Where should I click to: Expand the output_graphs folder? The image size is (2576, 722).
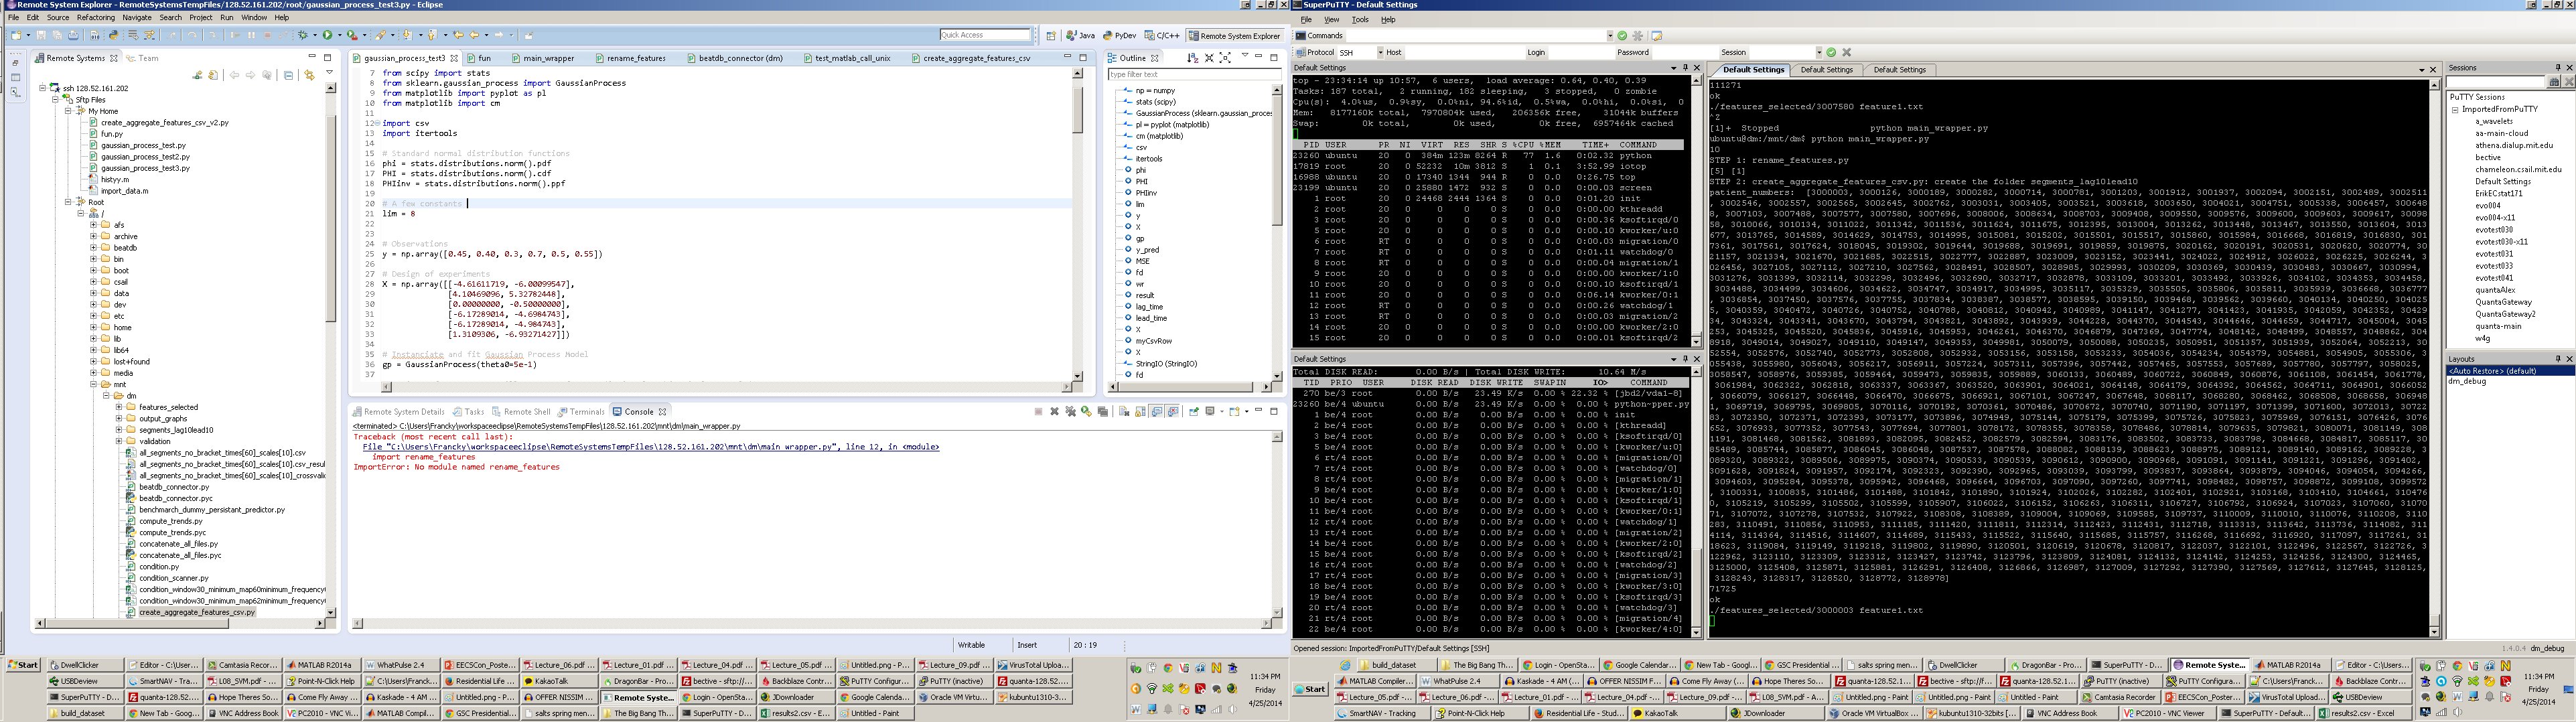coord(118,418)
